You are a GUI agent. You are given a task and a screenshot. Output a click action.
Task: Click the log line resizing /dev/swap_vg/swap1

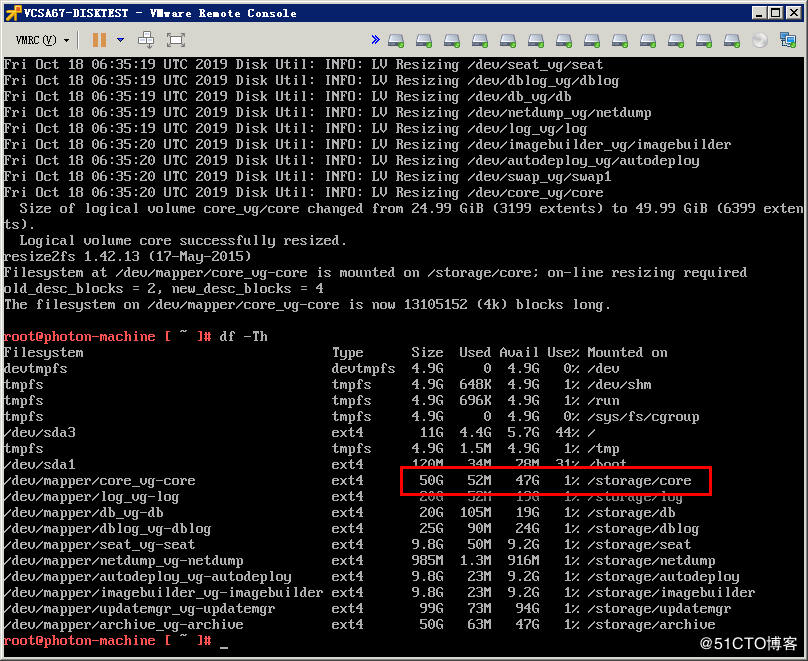click(x=307, y=177)
